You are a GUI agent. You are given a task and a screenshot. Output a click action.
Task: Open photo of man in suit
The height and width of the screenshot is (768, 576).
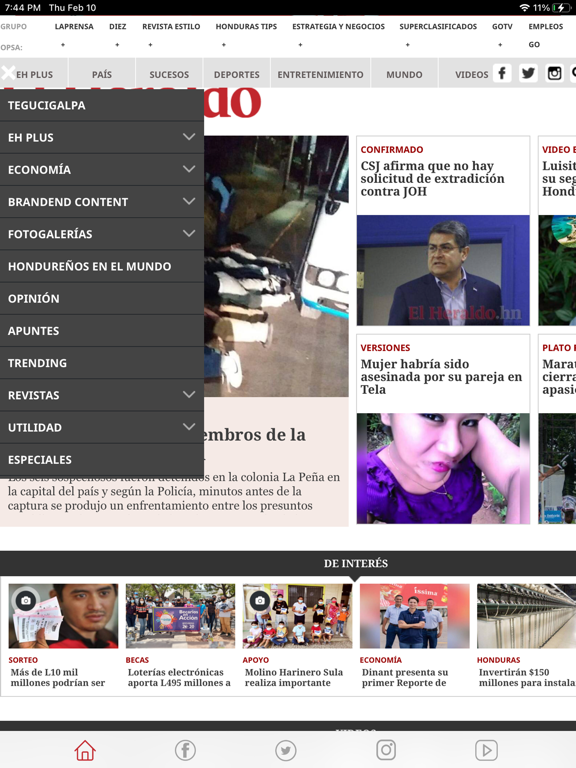(x=443, y=270)
